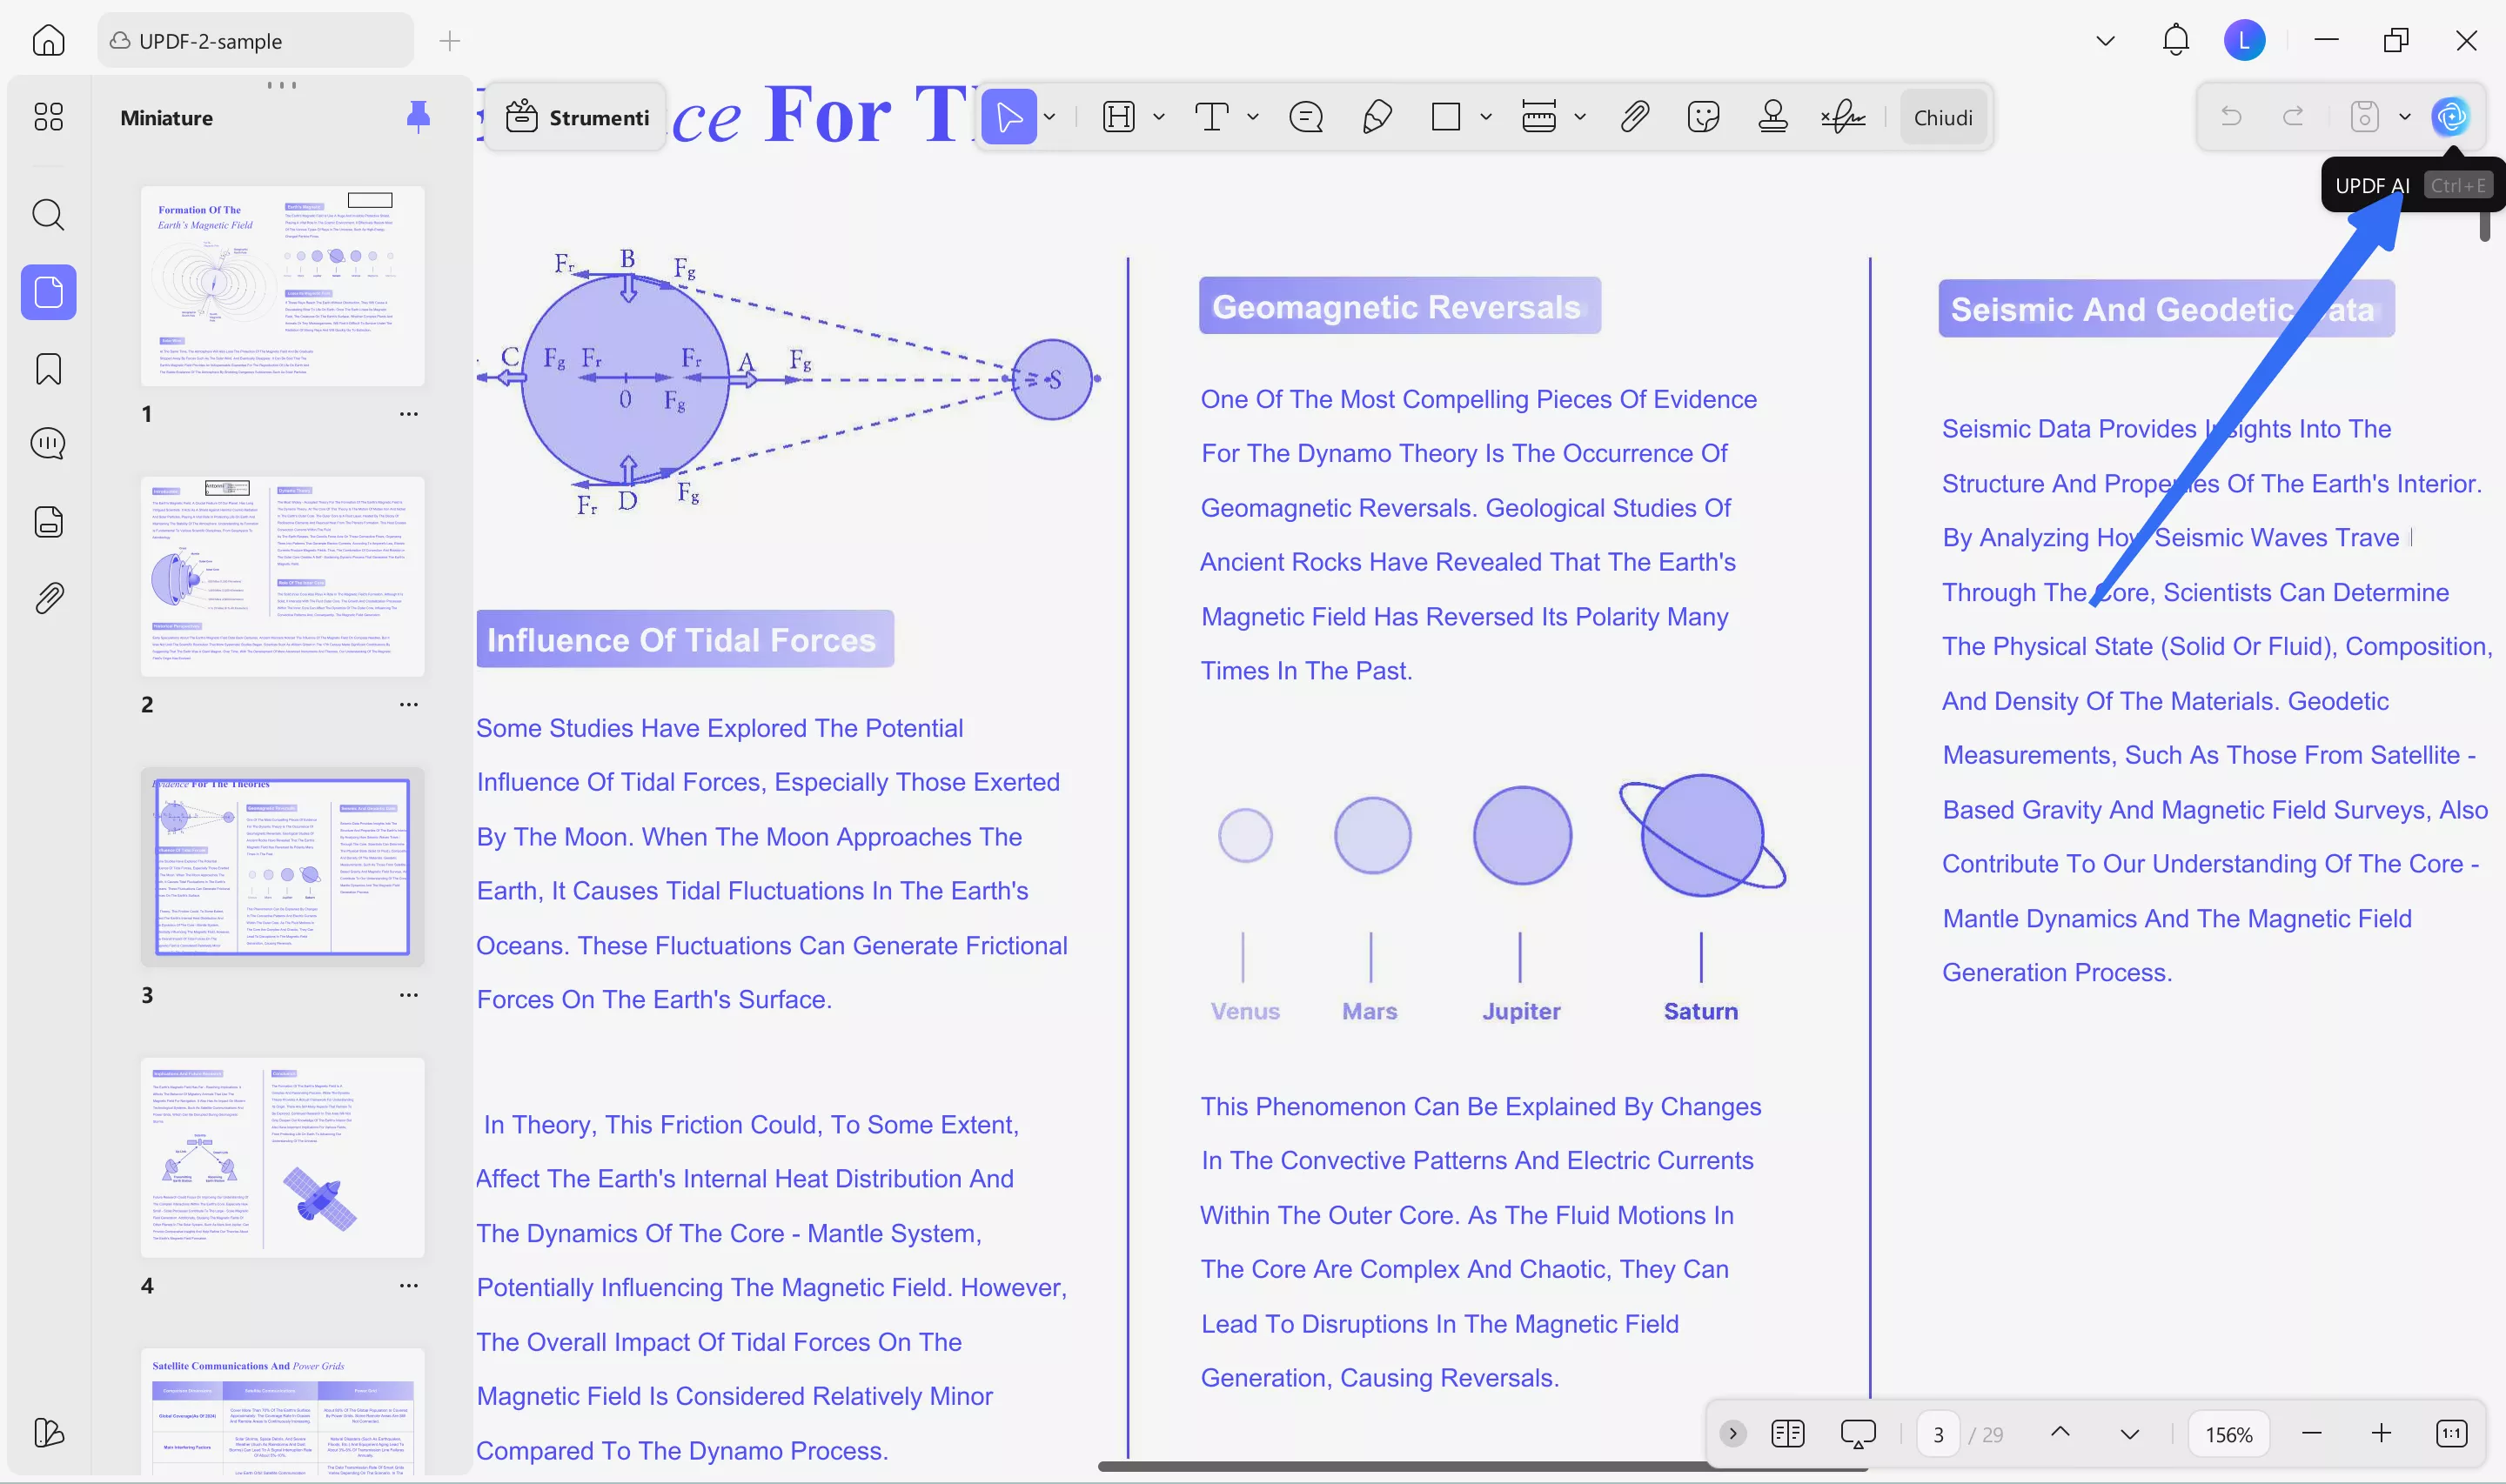2506x1484 pixels.
Task: Launch UPDF AI assistant
Action: [2450, 117]
